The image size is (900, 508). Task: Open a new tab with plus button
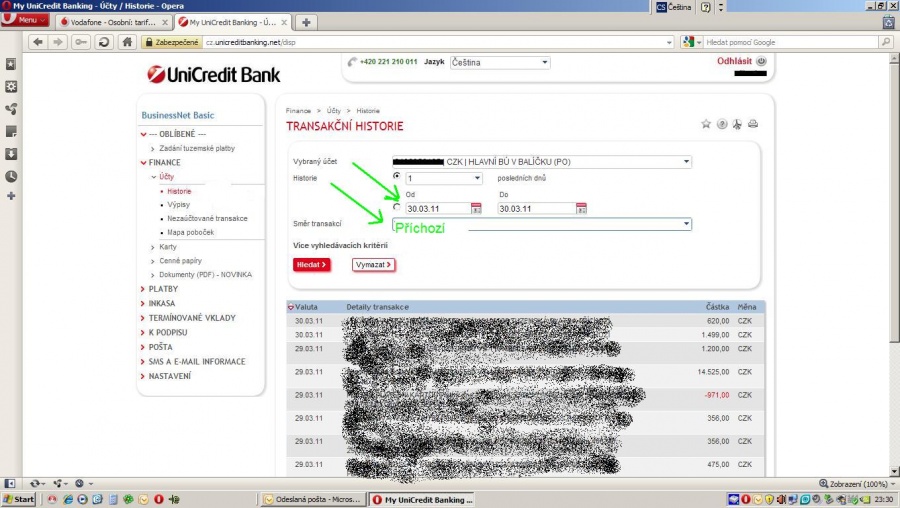(x=306, y=22)
